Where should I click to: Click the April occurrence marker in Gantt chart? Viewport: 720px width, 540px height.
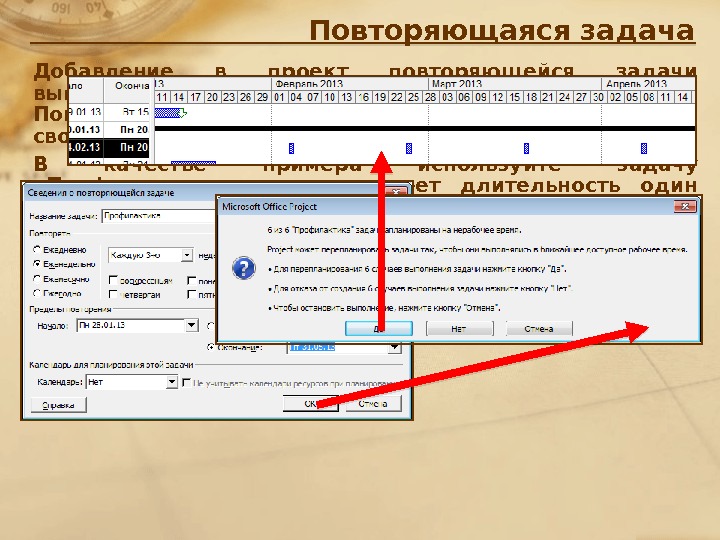tap(644, 148)
